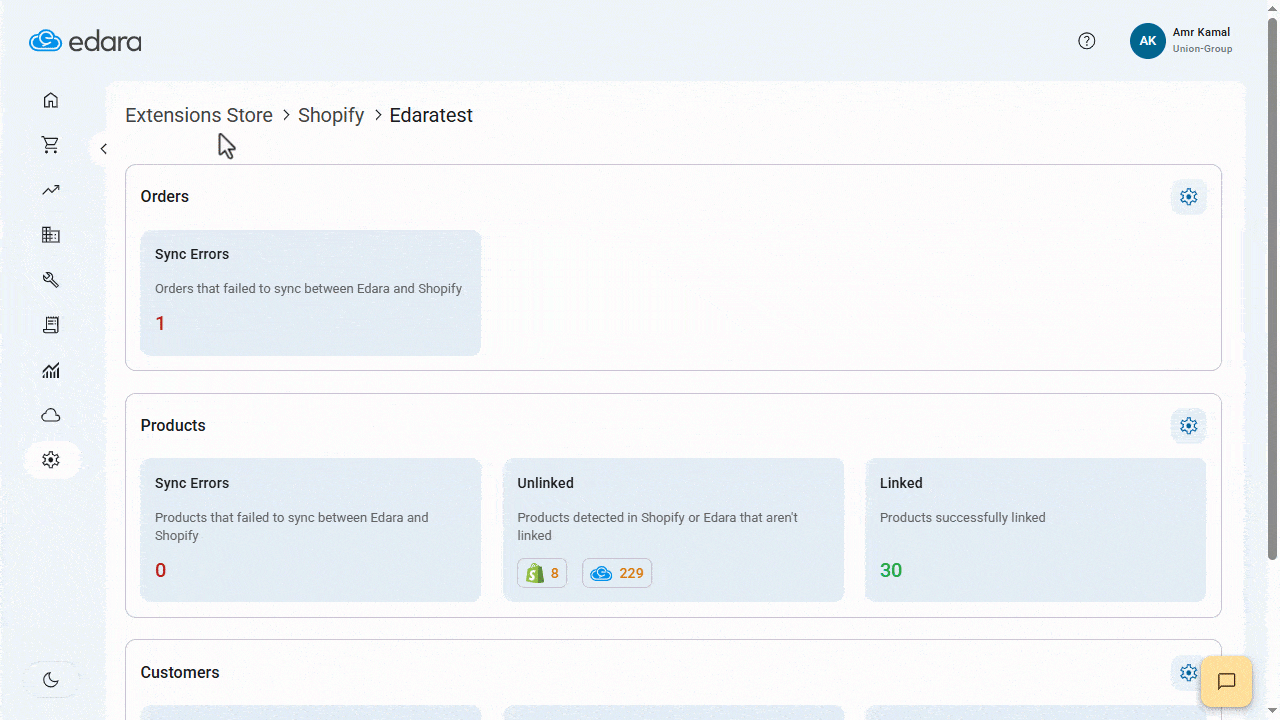Open the AK user avatar
Viewport: 1280px width, 720px height.
[x=1148, y=41]
